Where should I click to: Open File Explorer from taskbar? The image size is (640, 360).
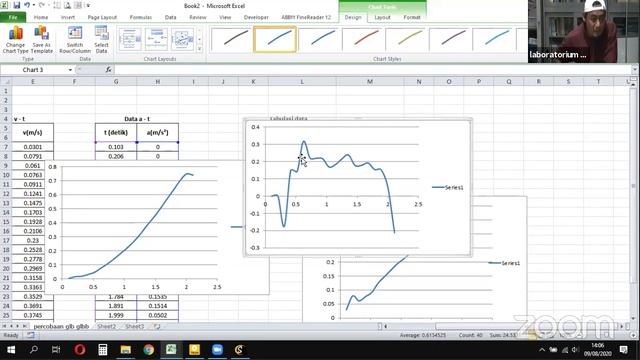point(125,350)
